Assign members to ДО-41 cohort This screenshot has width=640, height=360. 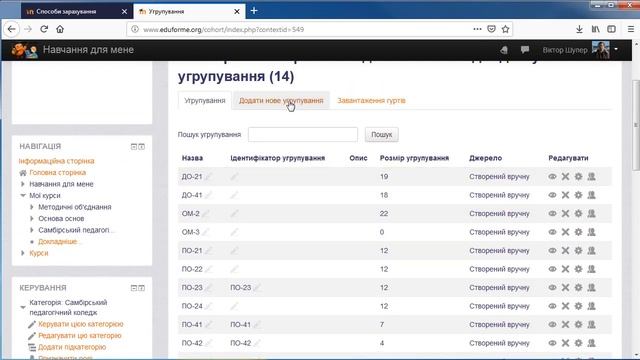coord(591,195)
